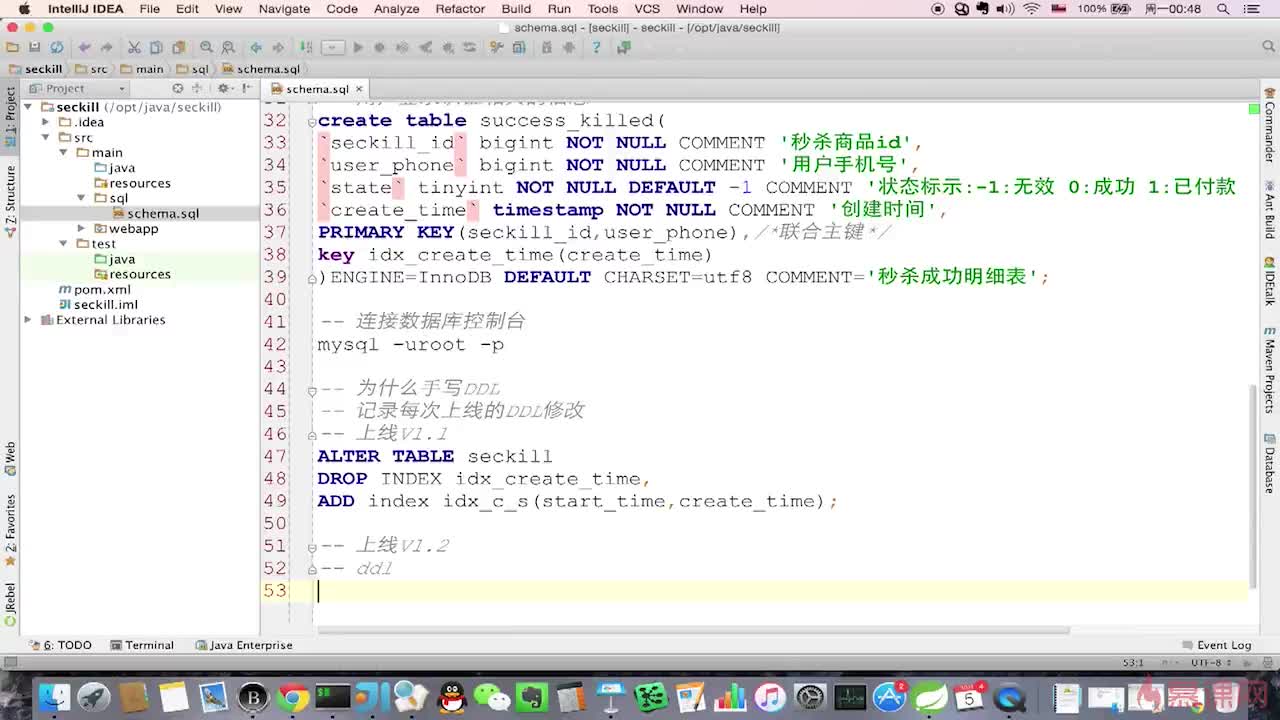1280x720 pixels.
Task: Toggle the Database tool window
Action: pyautogui.click(x=1269, y=463)
